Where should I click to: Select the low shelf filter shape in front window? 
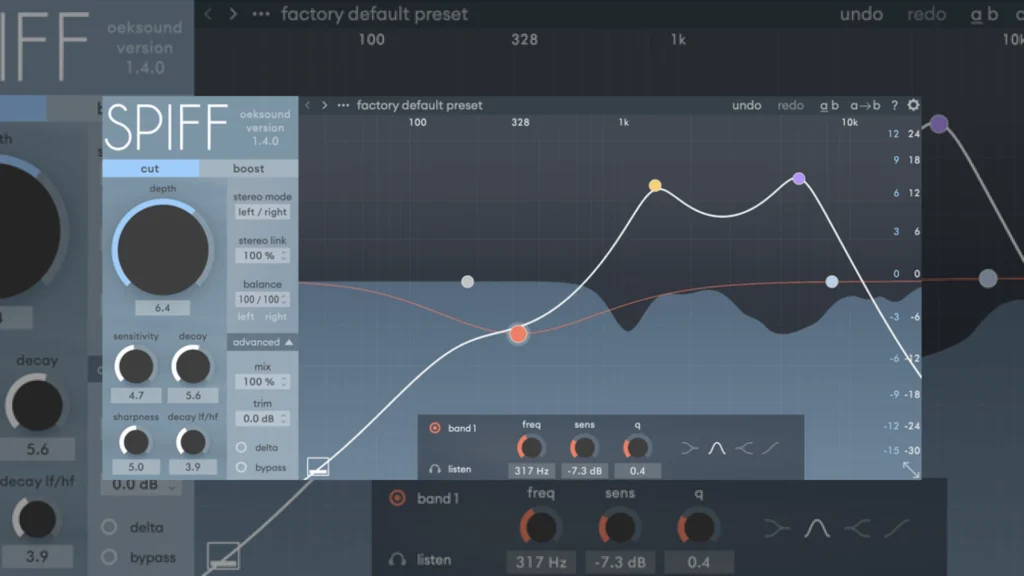[x=690, y=448]
